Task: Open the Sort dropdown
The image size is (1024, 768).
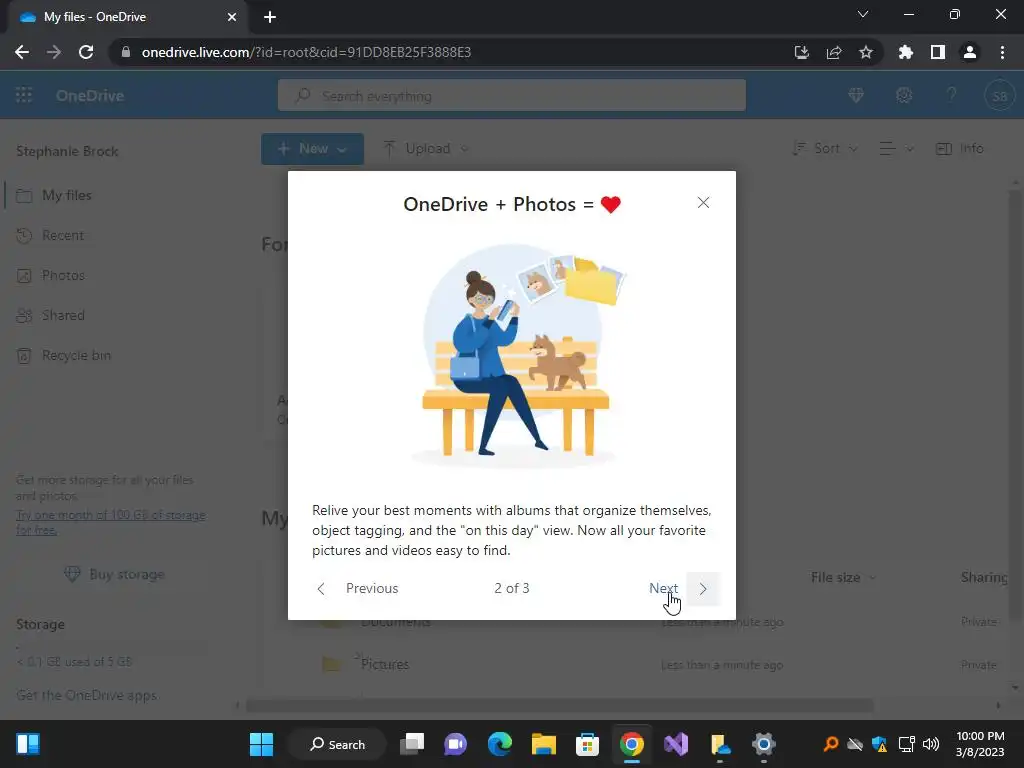Action: pos(825,148)
